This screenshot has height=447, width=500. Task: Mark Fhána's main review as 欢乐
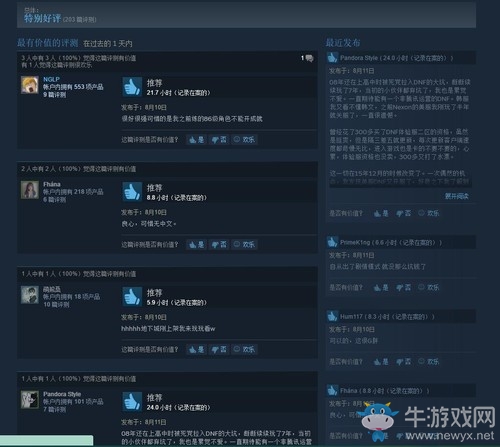(244, 245)
